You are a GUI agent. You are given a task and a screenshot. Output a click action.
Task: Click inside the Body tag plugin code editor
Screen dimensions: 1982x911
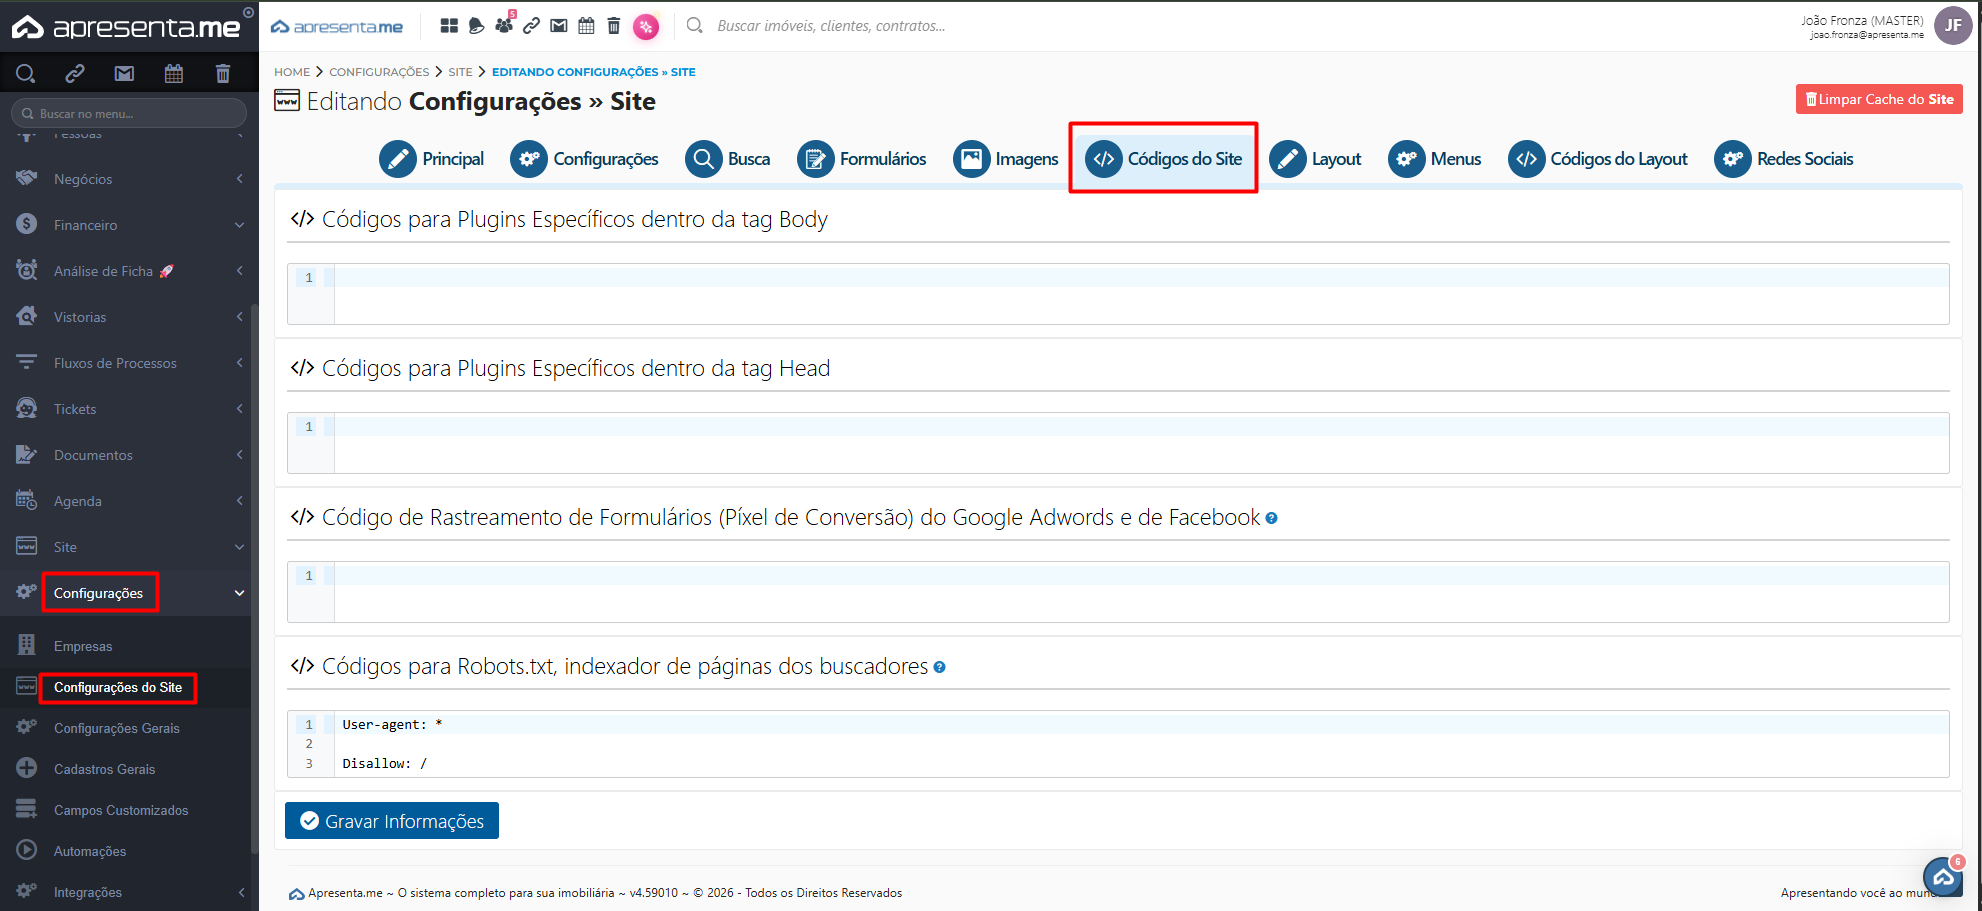pyautogui.click(x=1118, y=294)
